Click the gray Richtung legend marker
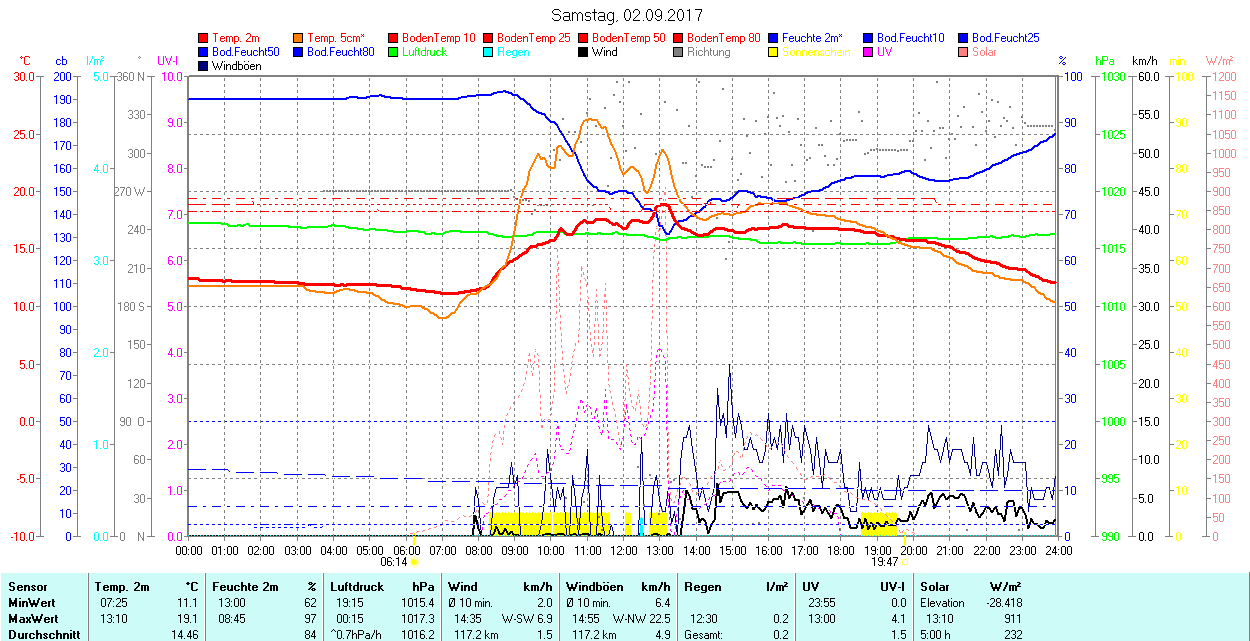 [679, 52]
